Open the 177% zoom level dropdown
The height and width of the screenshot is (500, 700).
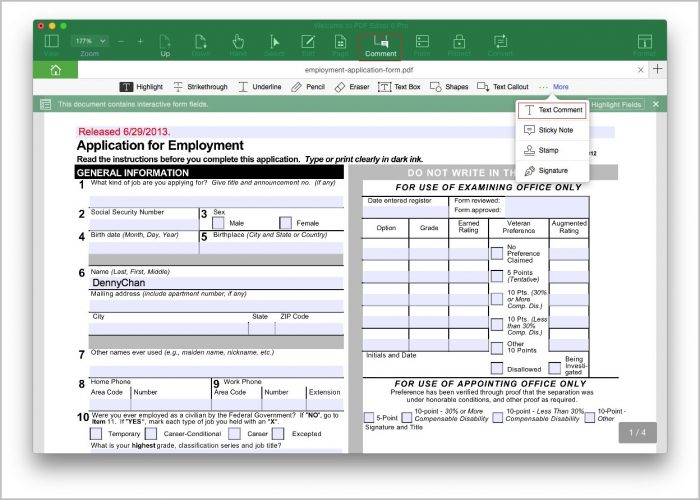(89, 41)
